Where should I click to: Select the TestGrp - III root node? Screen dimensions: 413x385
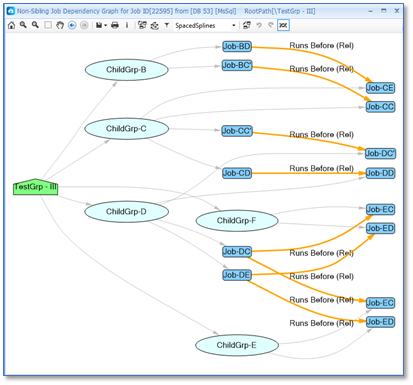(x=35, y=187)
